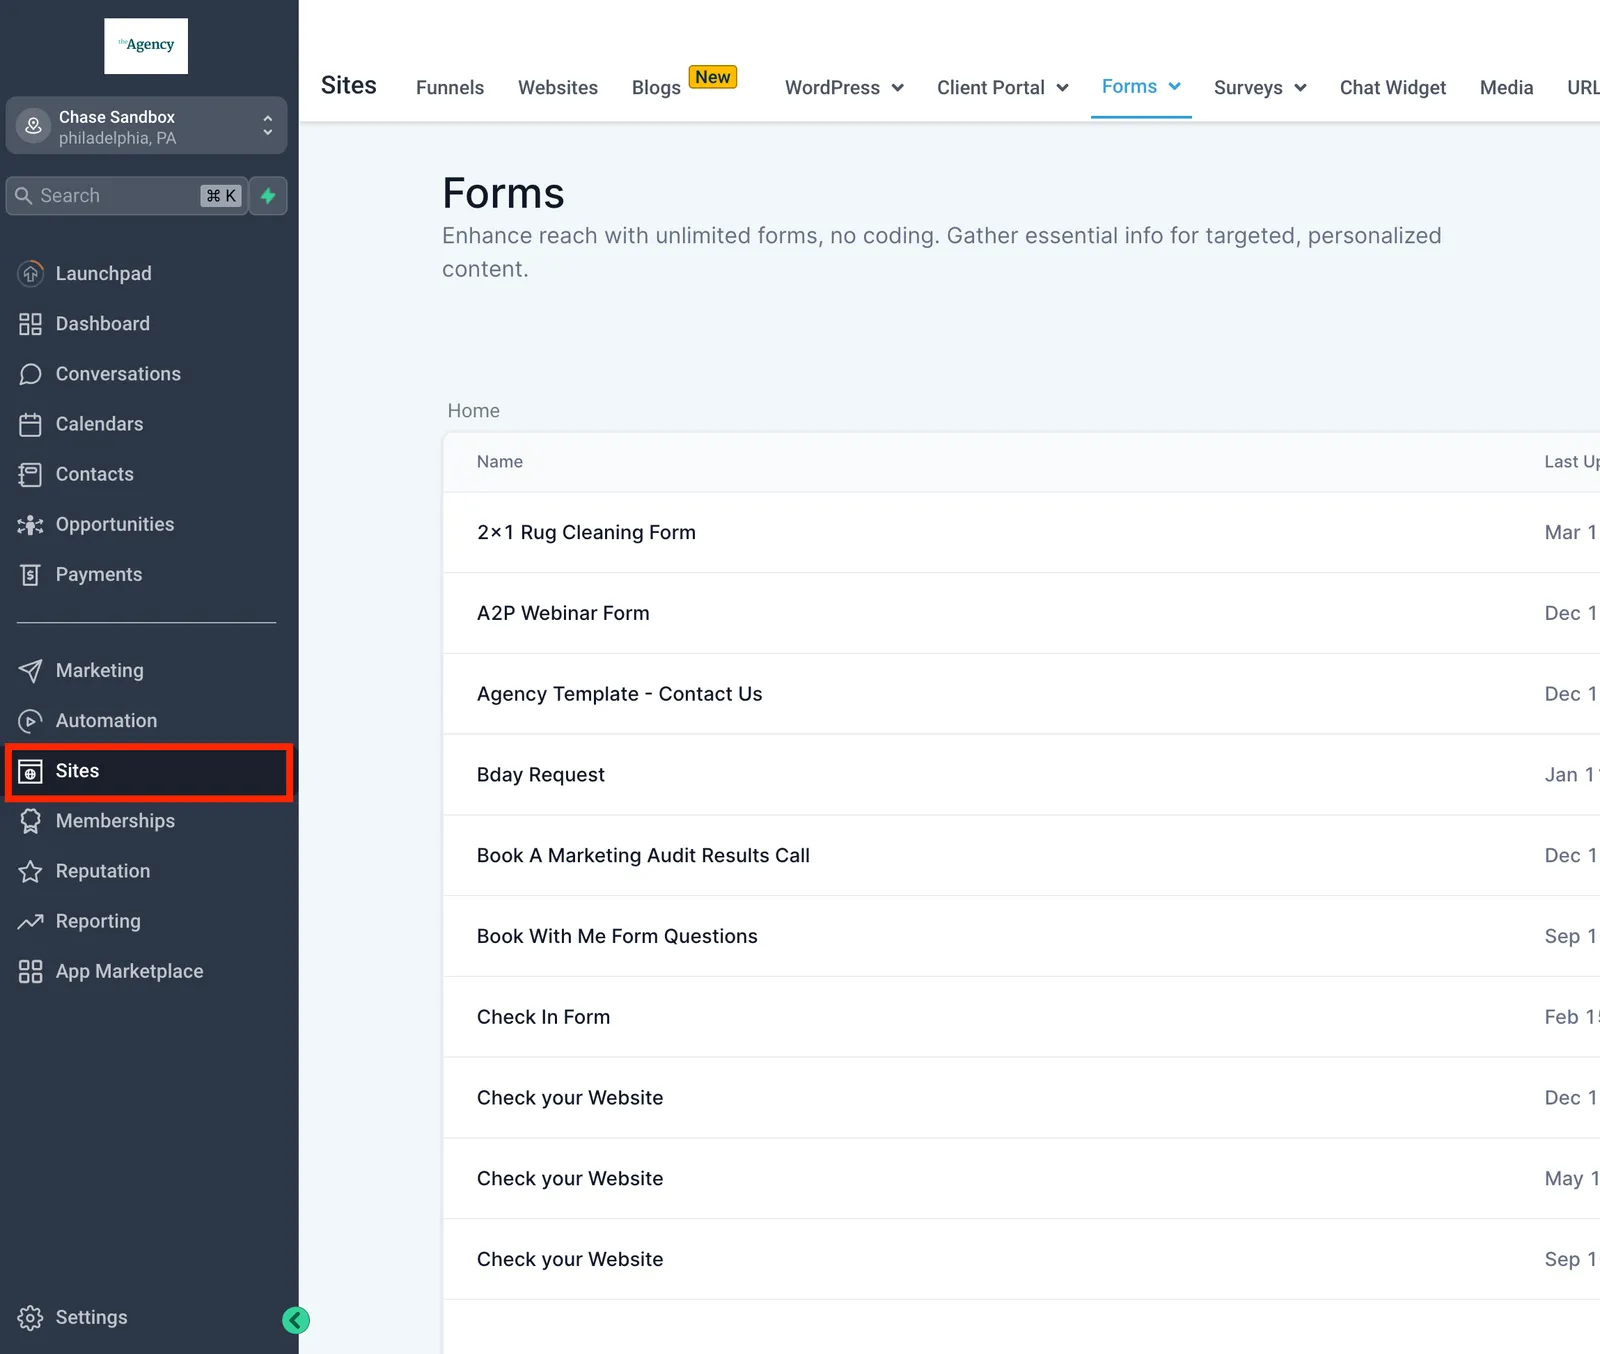Click the Reporting trend line icon
The height and width of the screenshot is (1354, 1600).
tap(31, 921)
